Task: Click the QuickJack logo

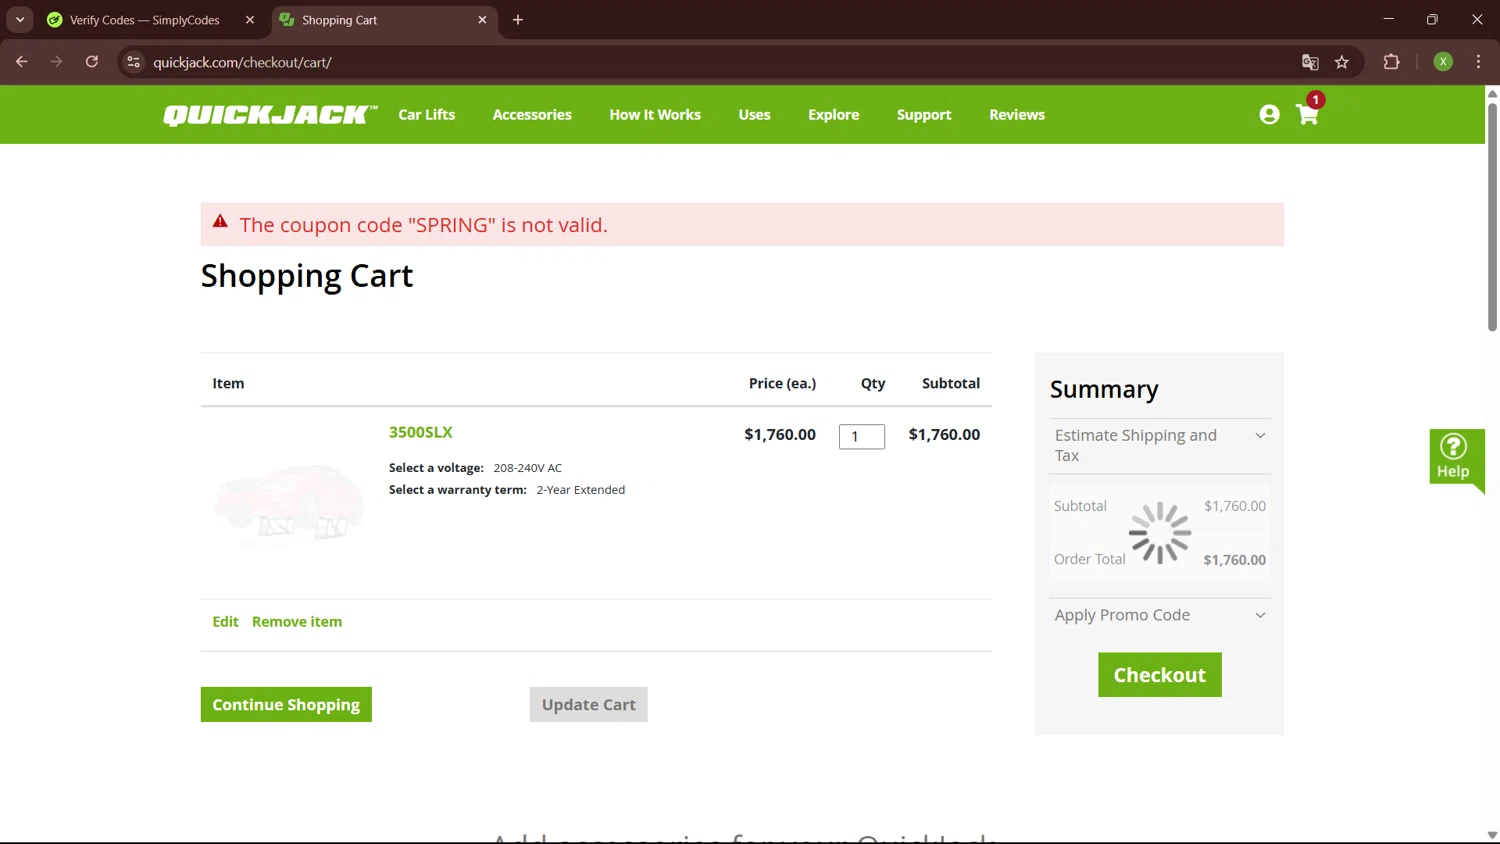Action: [x=270, y=115]
